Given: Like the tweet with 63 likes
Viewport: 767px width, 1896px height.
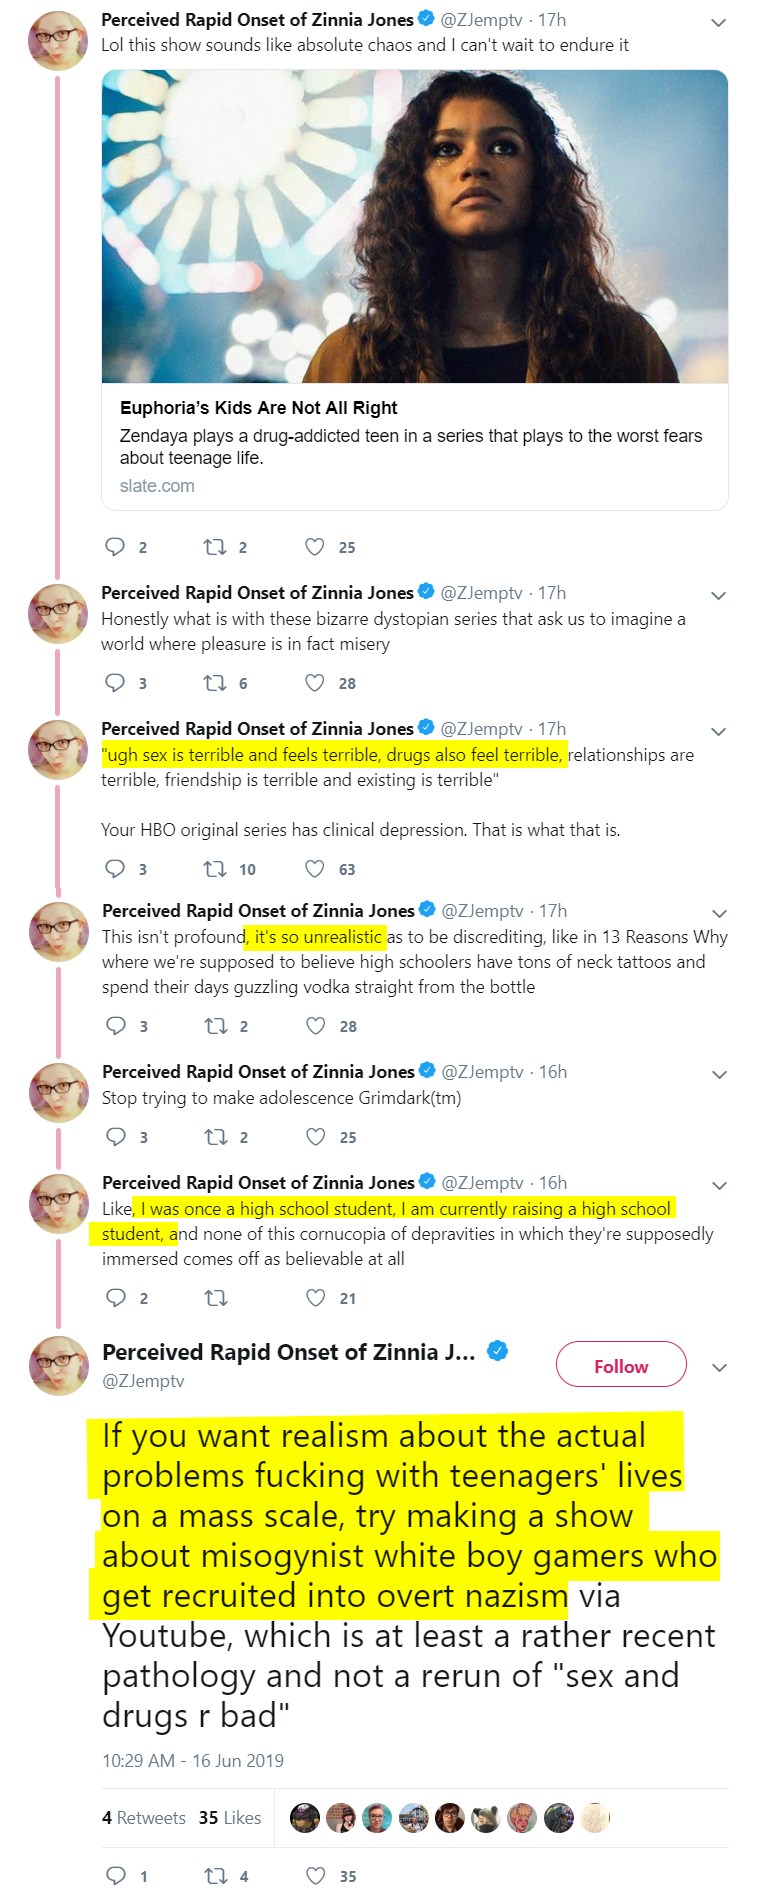Looking at the screenshot, I should point(314,868).
